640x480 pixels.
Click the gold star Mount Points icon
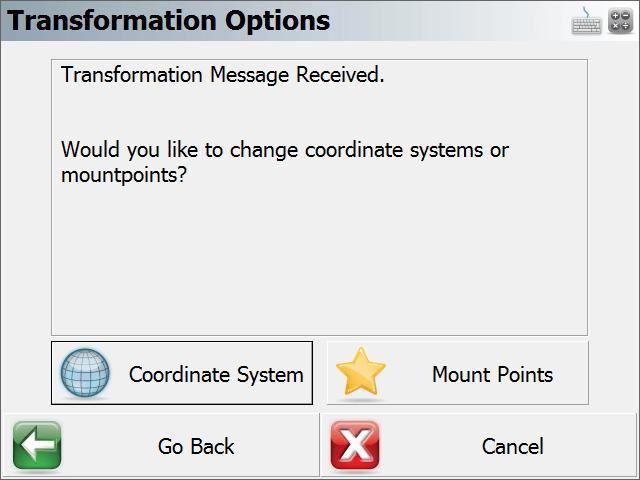[361, 372]
